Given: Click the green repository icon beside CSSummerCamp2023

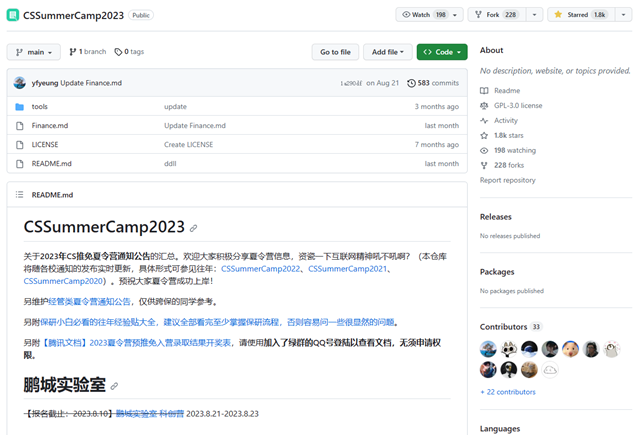Looking at the screenshot, I should coord(13,15).
